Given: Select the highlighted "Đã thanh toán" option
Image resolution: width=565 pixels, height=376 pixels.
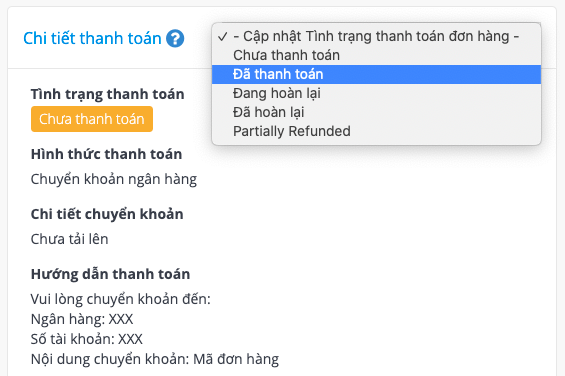Looking at the screenshot, I should (377, 74).
